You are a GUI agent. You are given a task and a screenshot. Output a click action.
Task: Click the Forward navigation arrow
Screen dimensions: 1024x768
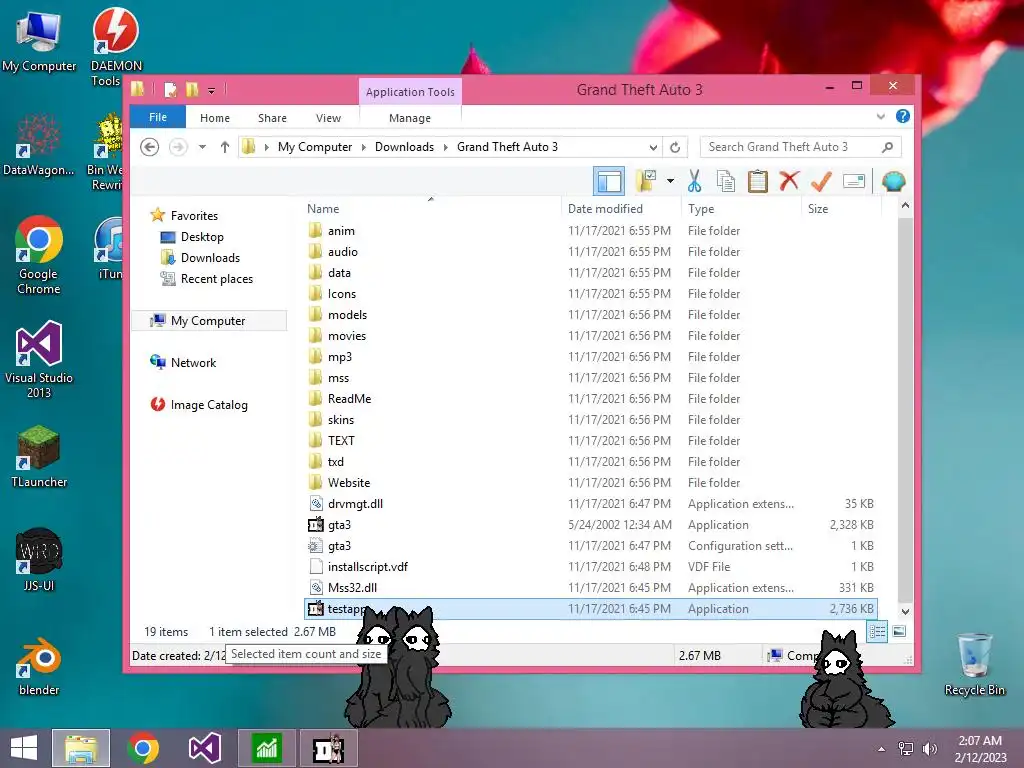pyautogui.click(x=178, y=147)
